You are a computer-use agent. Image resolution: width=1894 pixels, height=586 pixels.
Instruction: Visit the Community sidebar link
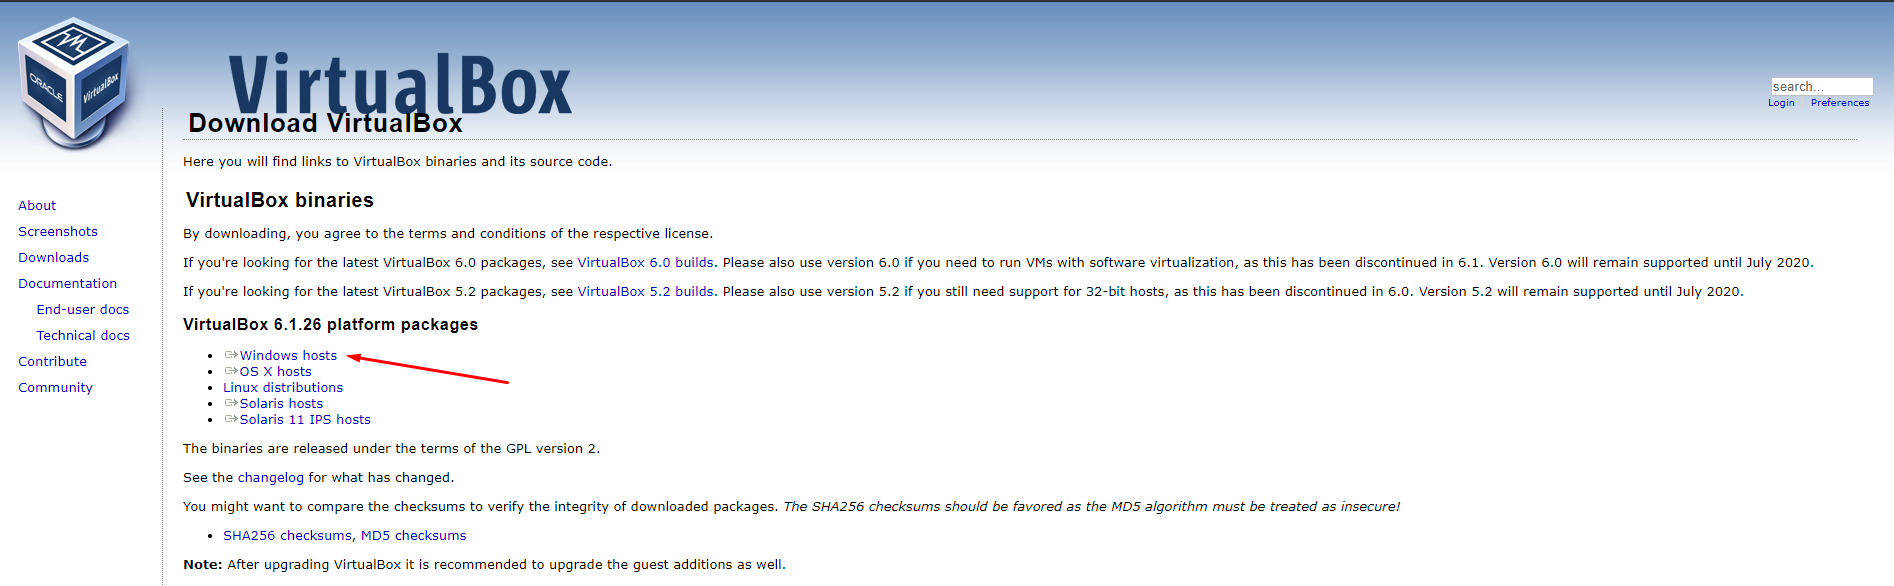tap(55, 387)
